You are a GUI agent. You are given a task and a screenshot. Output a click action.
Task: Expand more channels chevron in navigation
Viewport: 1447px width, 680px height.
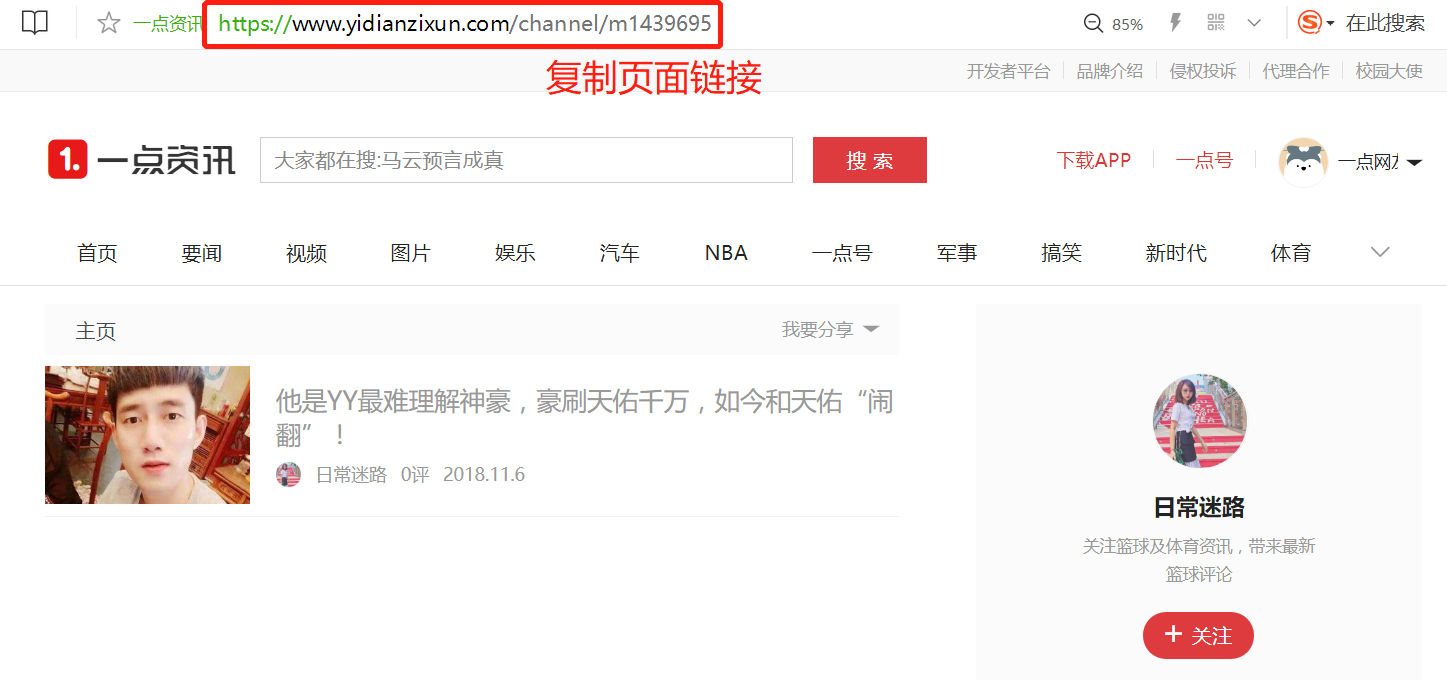[1380, 252]
